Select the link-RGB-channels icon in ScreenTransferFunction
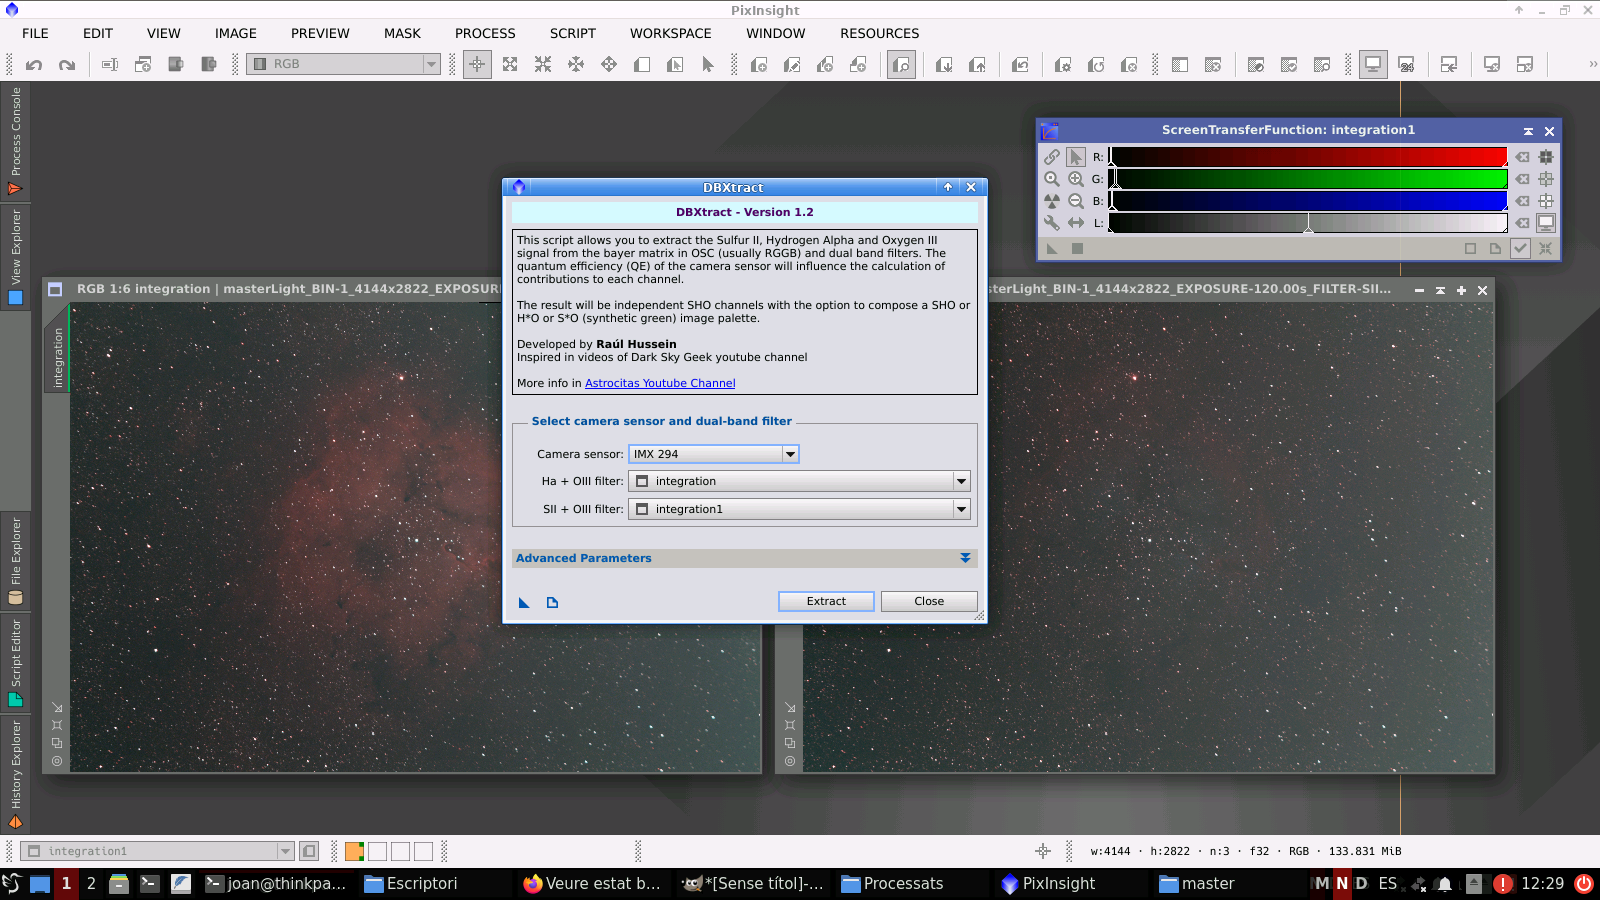Viewport: 1600px width, 900px height. 1051,157
